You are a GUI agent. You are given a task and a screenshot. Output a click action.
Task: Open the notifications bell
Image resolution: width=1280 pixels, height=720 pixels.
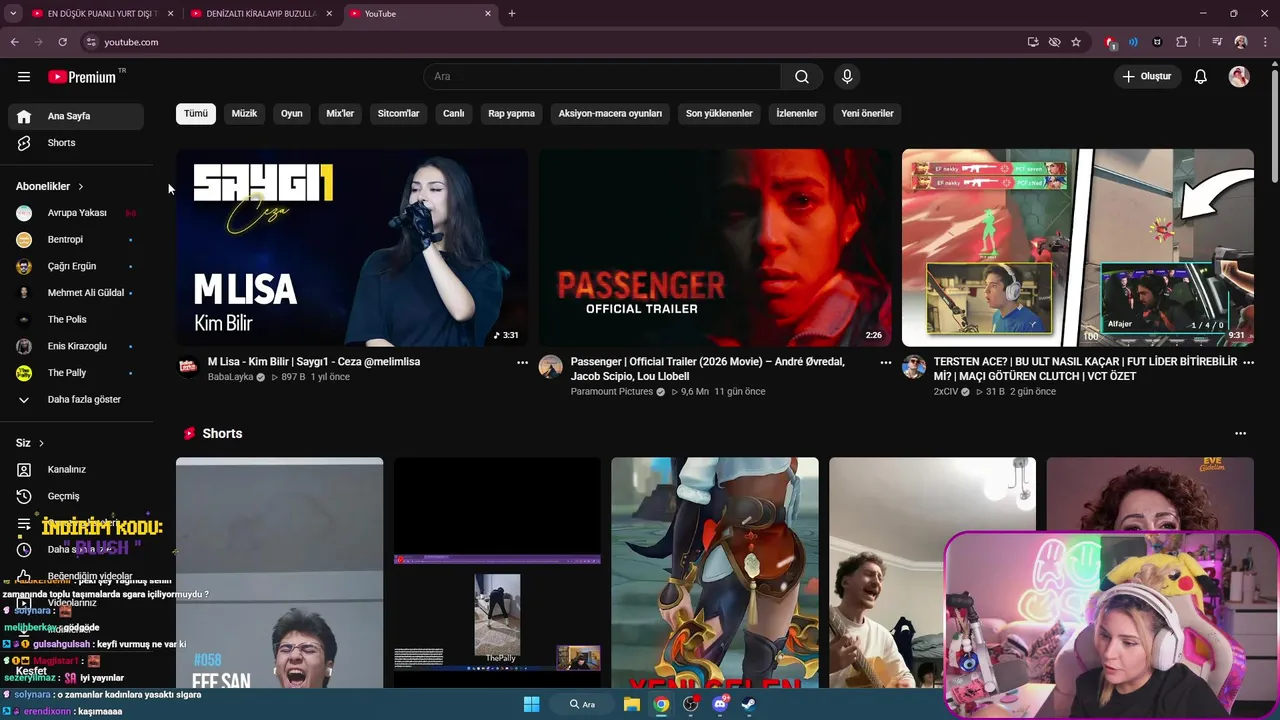coord(1201,77)
